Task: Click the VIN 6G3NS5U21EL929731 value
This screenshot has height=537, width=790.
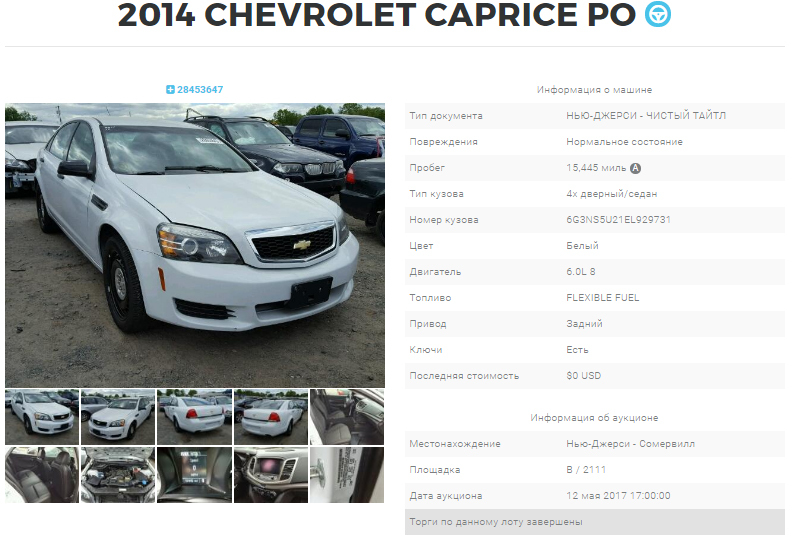Action: 618,220
